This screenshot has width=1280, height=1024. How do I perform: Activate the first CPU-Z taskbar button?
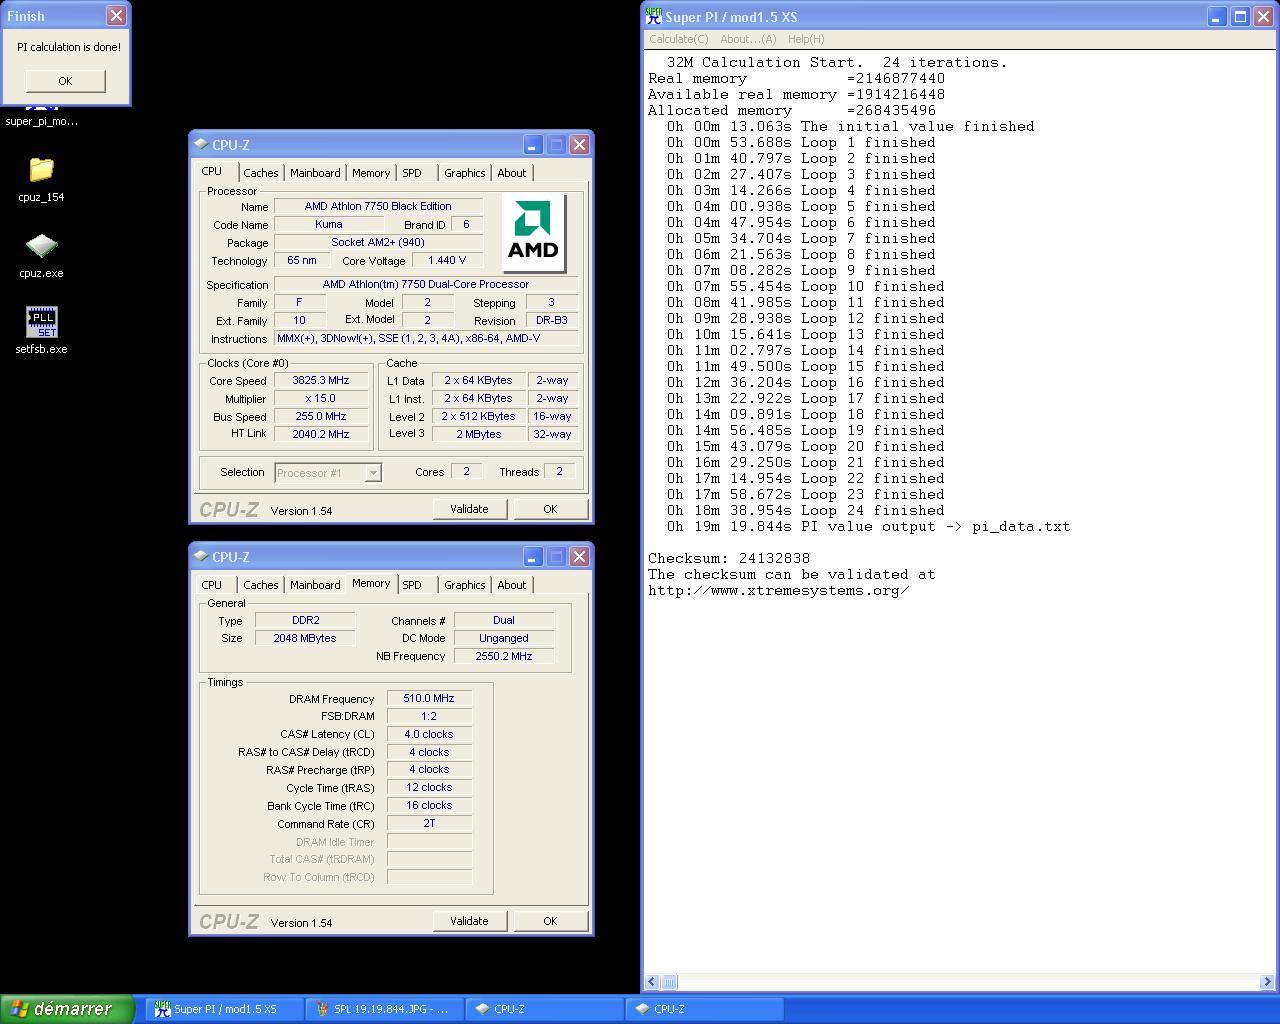tap(545, 1009)
